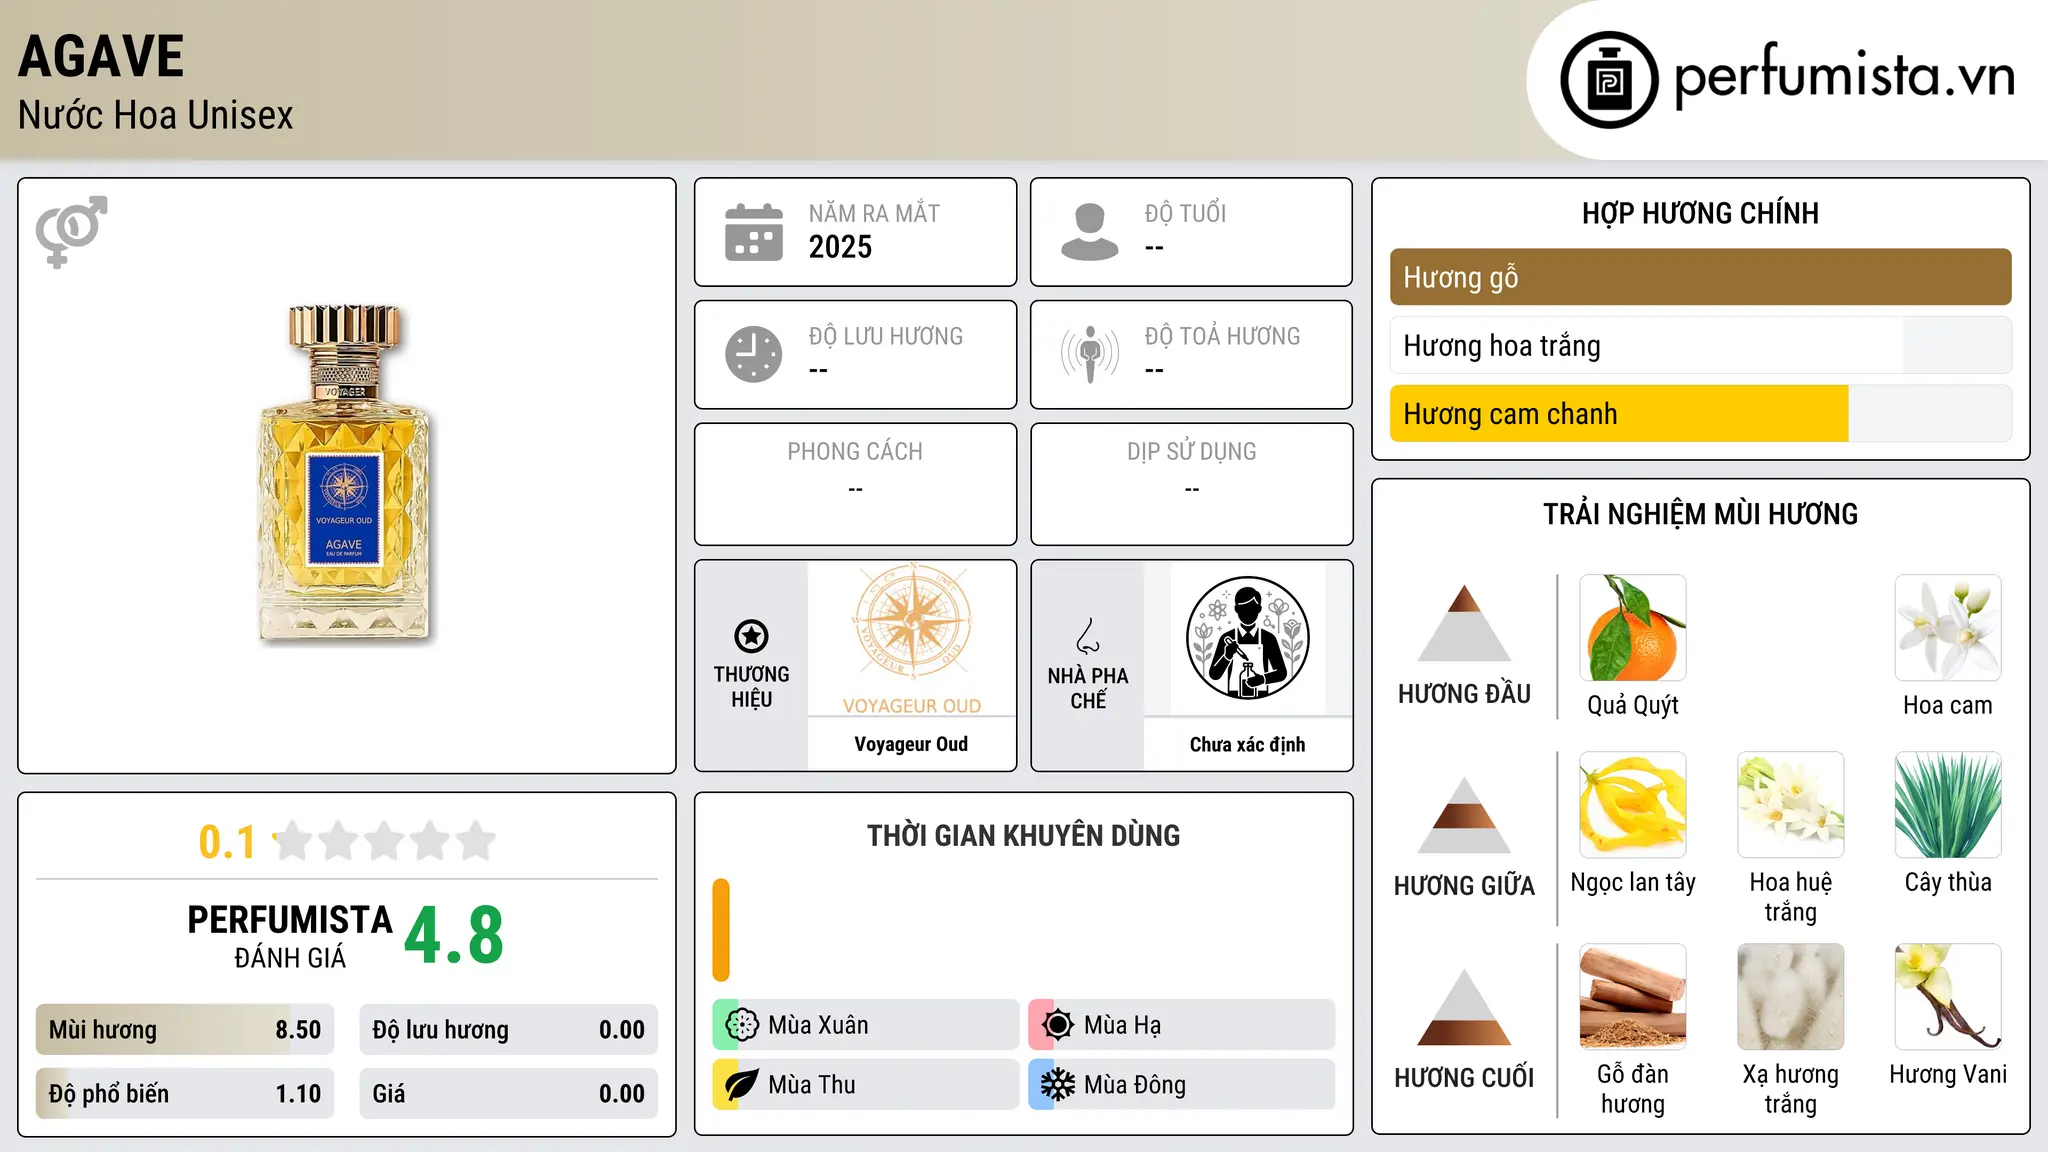Click the perfumista.vn site name text
This screenshot has width=2048, height=1152.
click(1844, 78)
